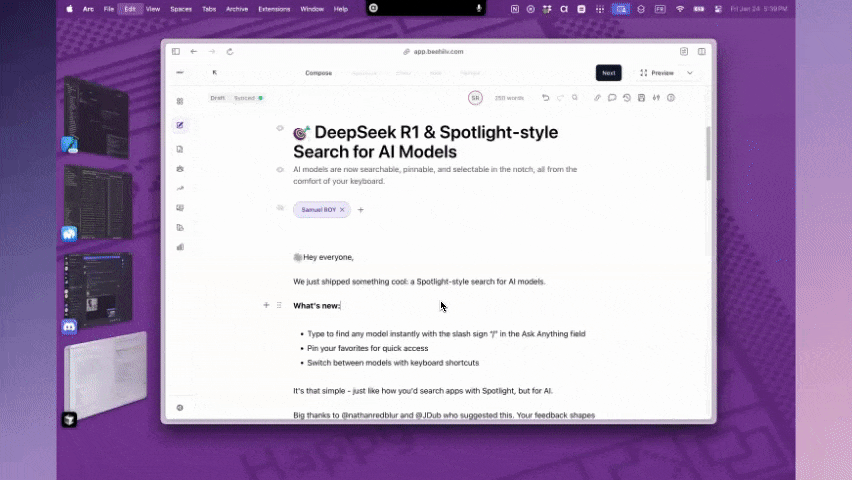The width and height of the screenshot is (852, 480).
Task: Redo the last edit
Action: pos(560,98)
